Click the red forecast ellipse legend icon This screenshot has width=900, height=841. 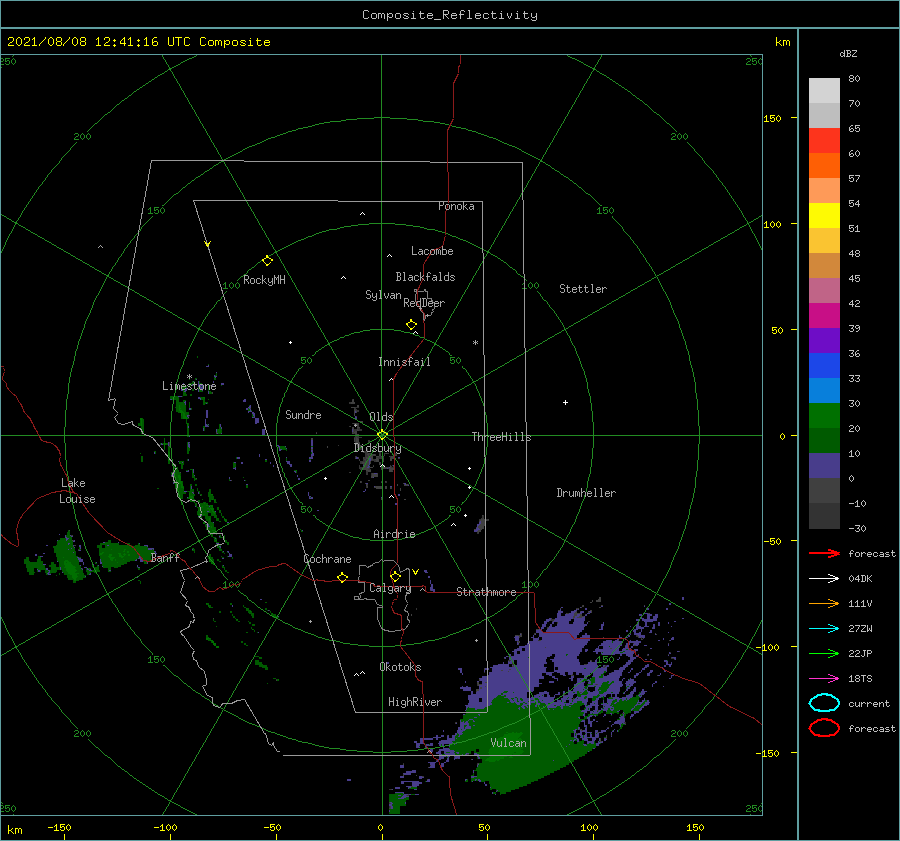(824, 728)
